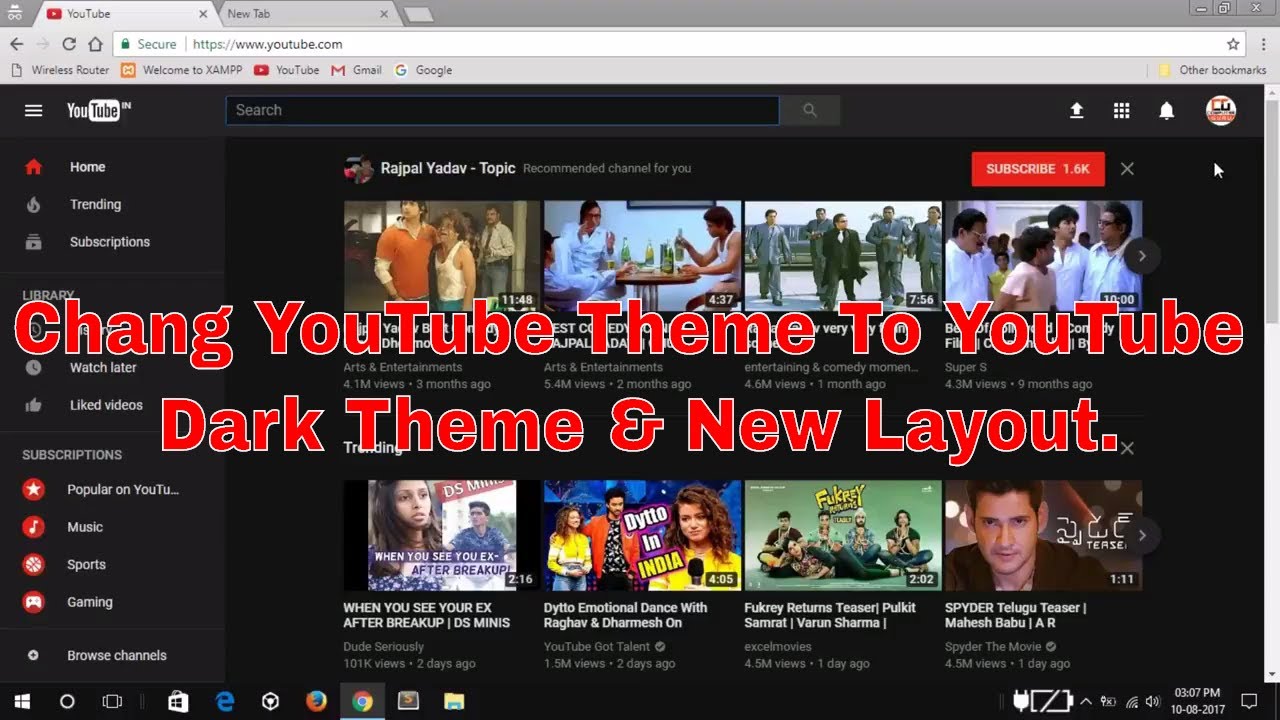The image size is (1280, 720).
Task: Click the Sports channel icon
Action: coord(34,564)
